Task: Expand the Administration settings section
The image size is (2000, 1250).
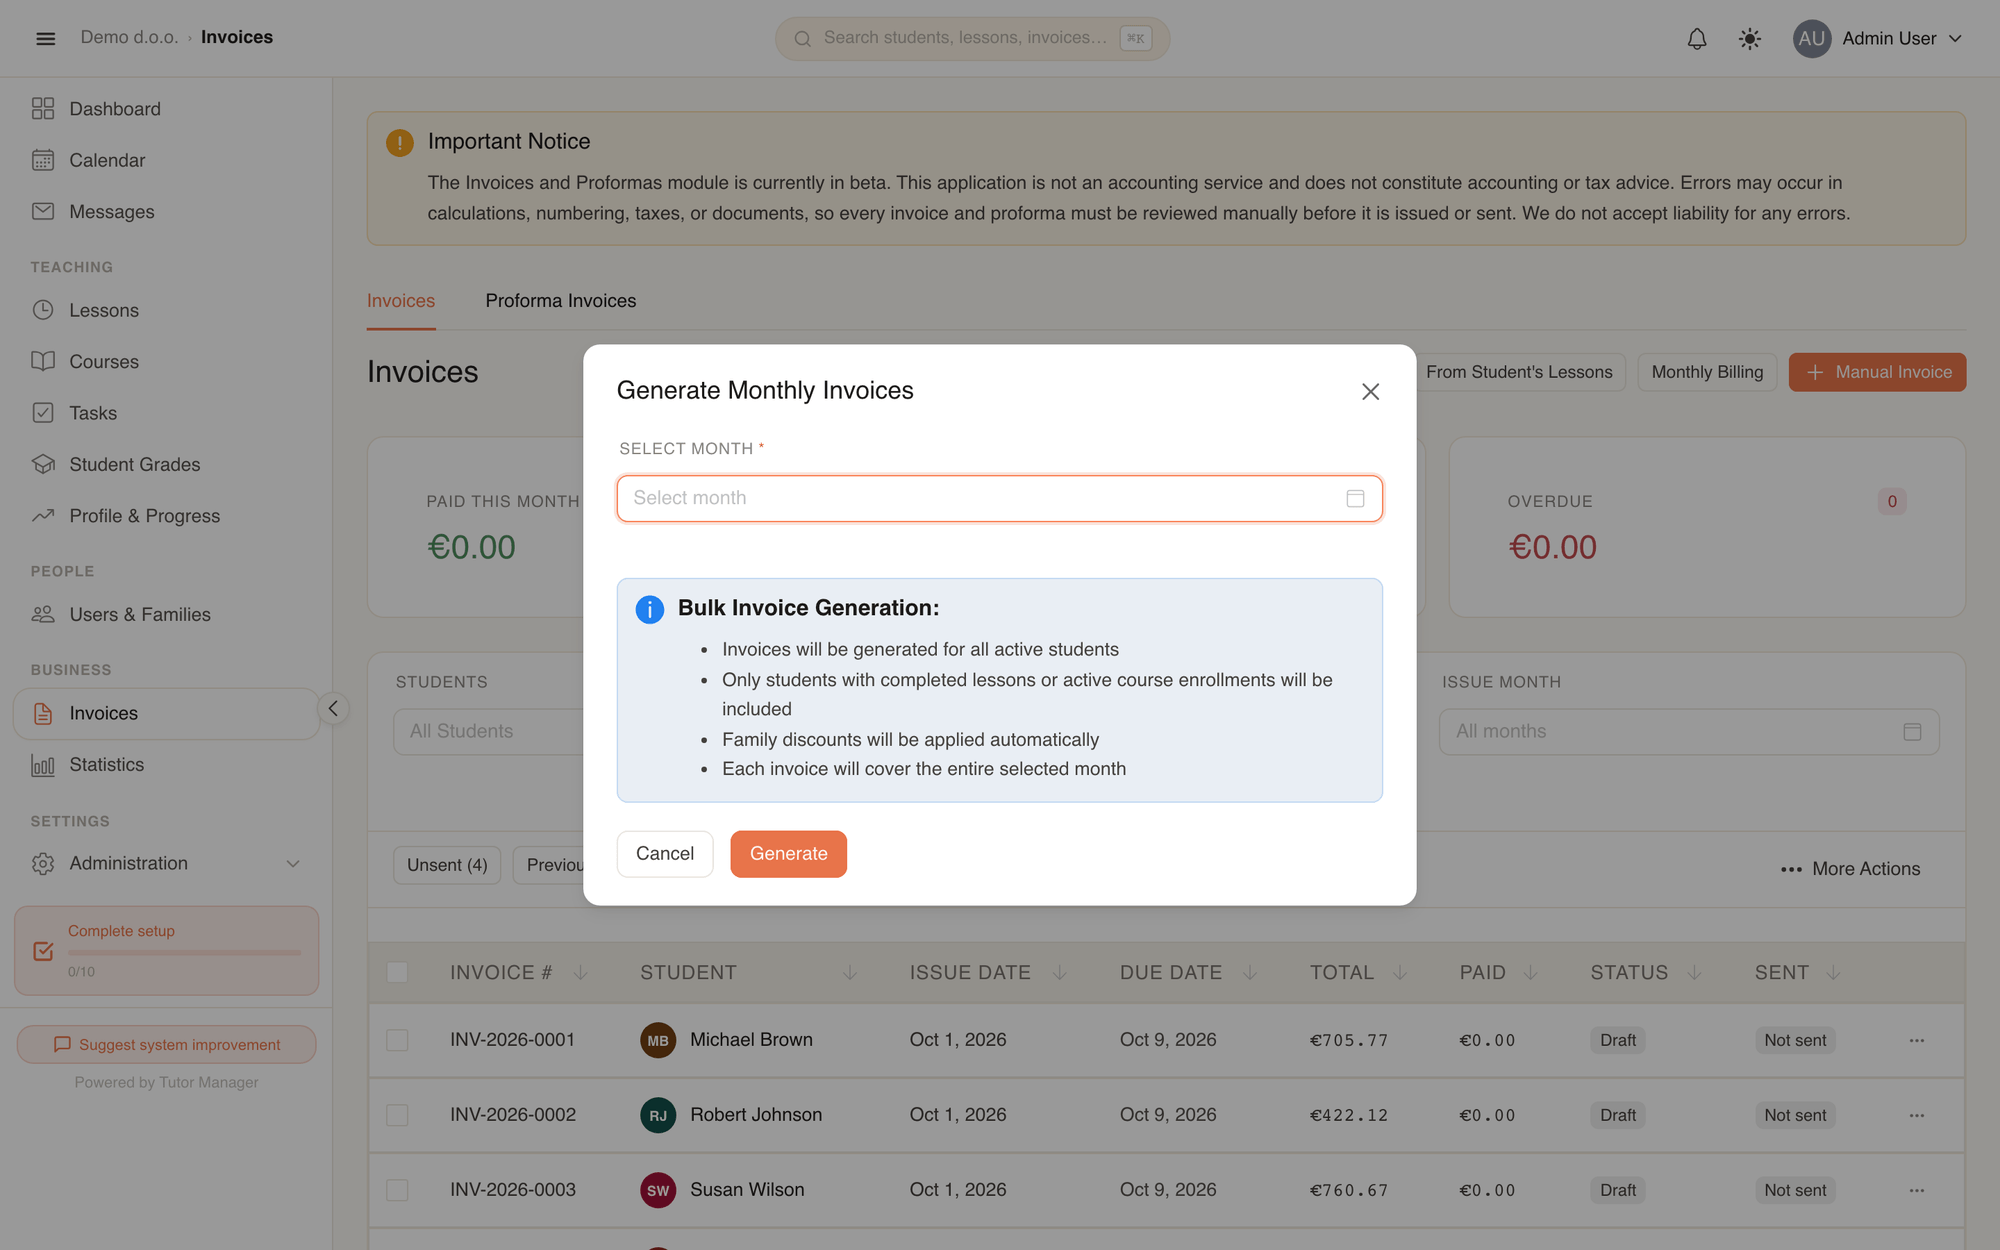Action: point(166,863)
